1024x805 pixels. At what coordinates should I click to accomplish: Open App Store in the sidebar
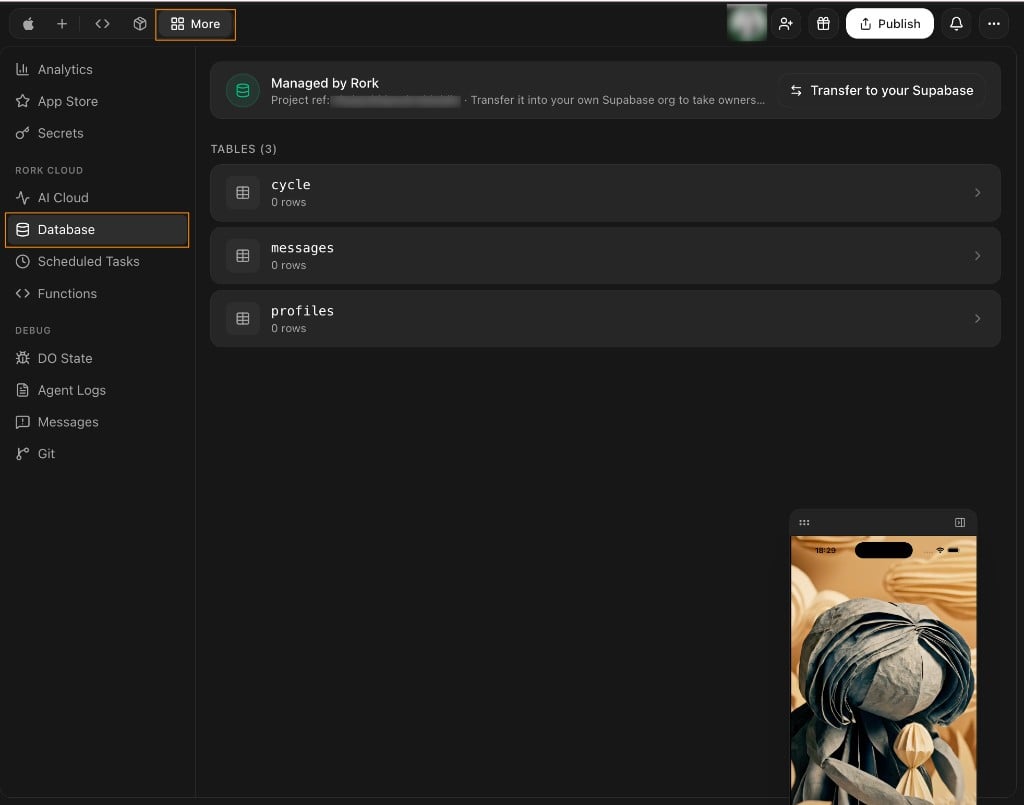[x=97, y=101]
